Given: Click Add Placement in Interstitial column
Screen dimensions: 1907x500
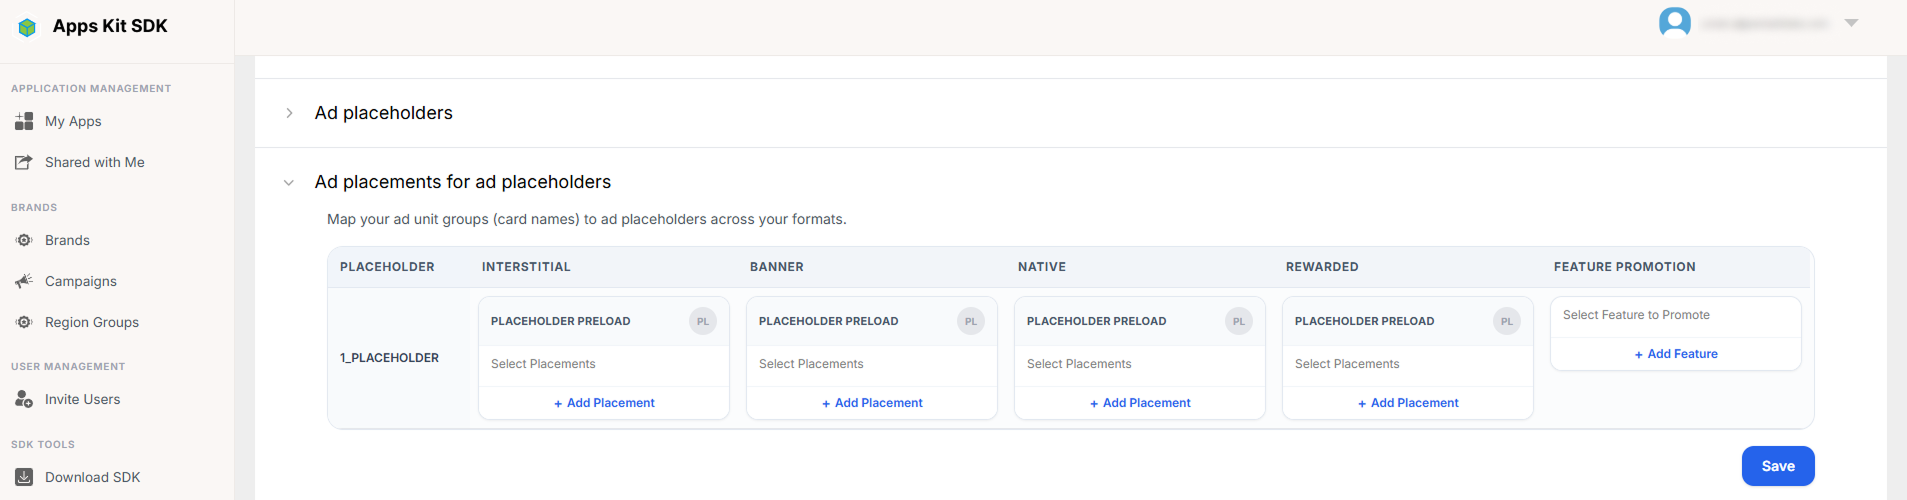Looking at the screenshot, I should [604, 403].
